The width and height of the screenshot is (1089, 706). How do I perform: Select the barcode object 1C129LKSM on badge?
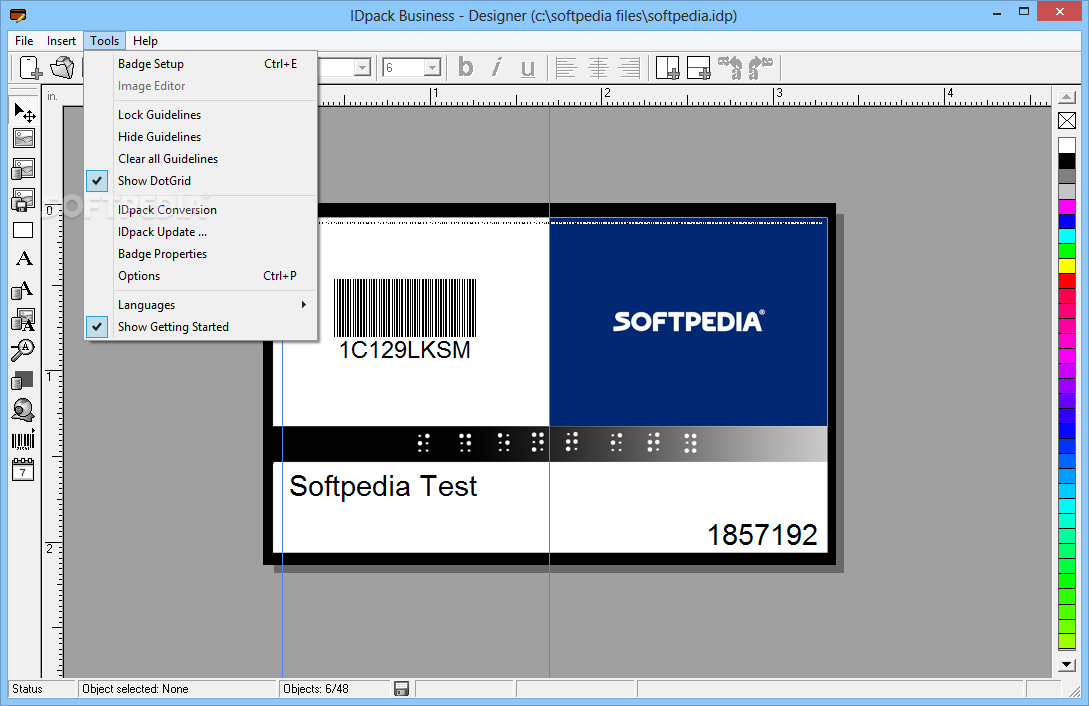[x=405, y=319]
